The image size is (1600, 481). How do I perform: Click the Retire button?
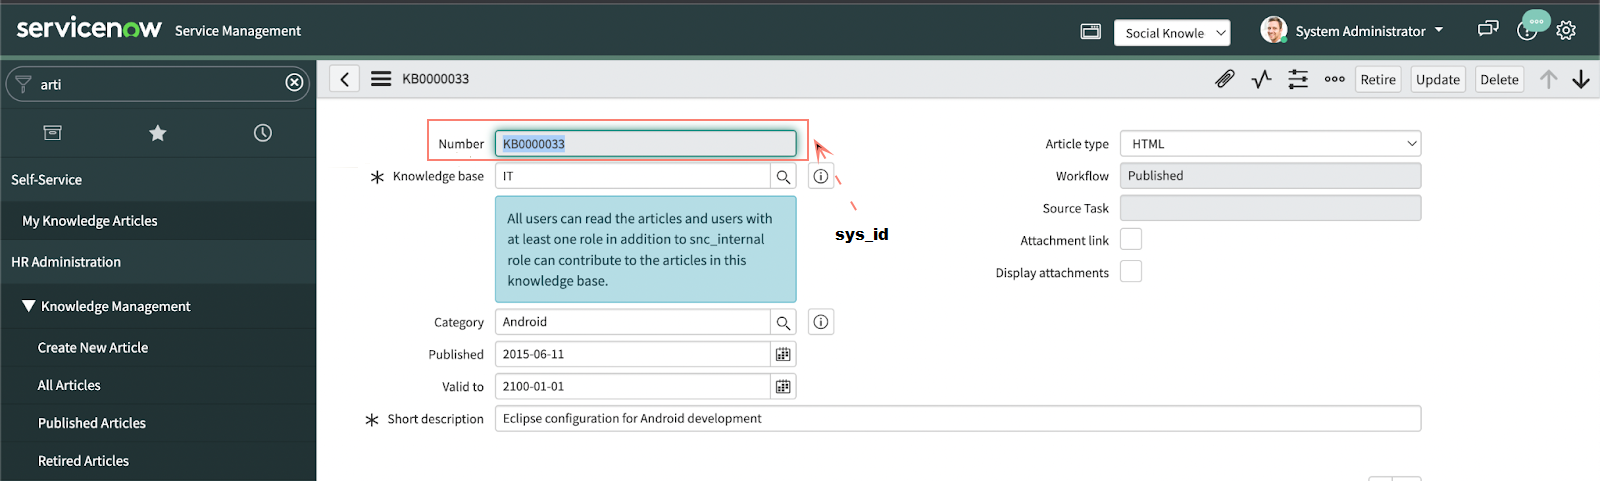click(1378, 80)
